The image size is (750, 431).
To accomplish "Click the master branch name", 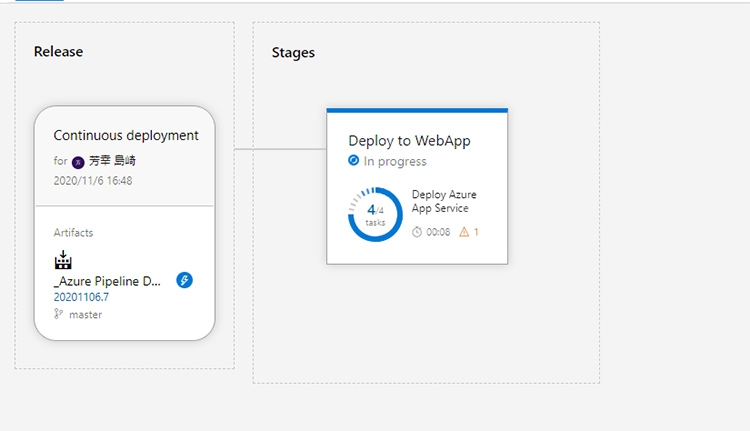I will tap(85, 314).
